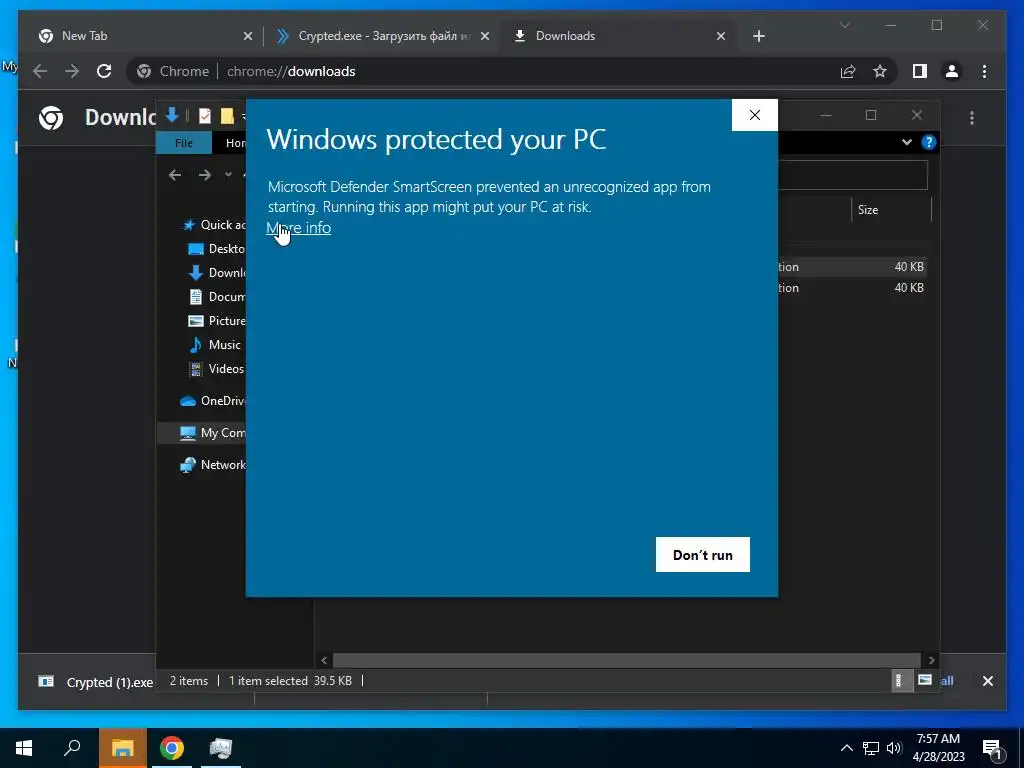
Task: Open the volume tray icon
Action: click(894, 748)
